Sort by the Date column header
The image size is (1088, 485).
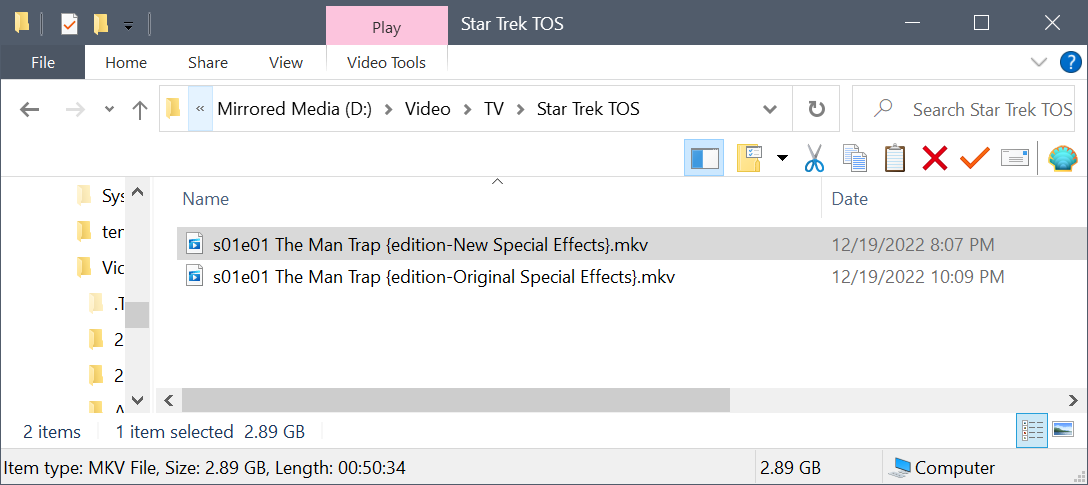(849, 199)
